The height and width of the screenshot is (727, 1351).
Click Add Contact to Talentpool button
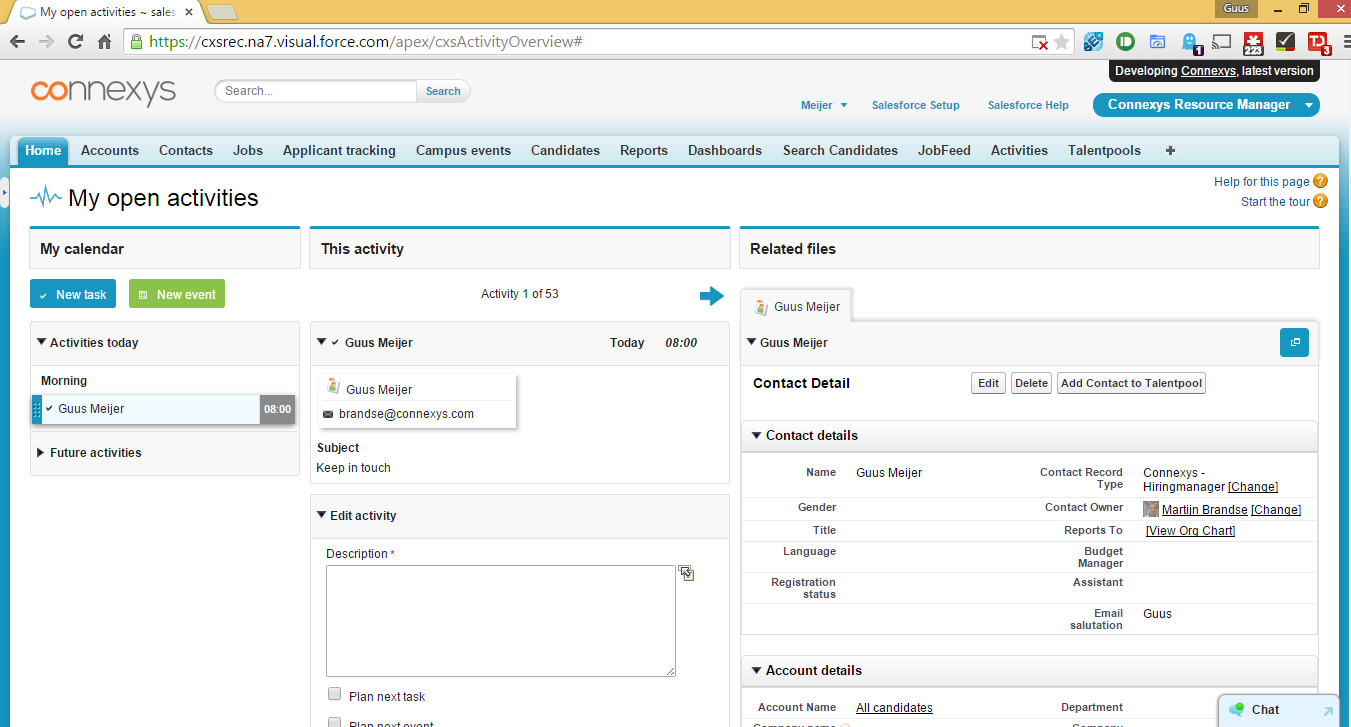pos(1131,383)
